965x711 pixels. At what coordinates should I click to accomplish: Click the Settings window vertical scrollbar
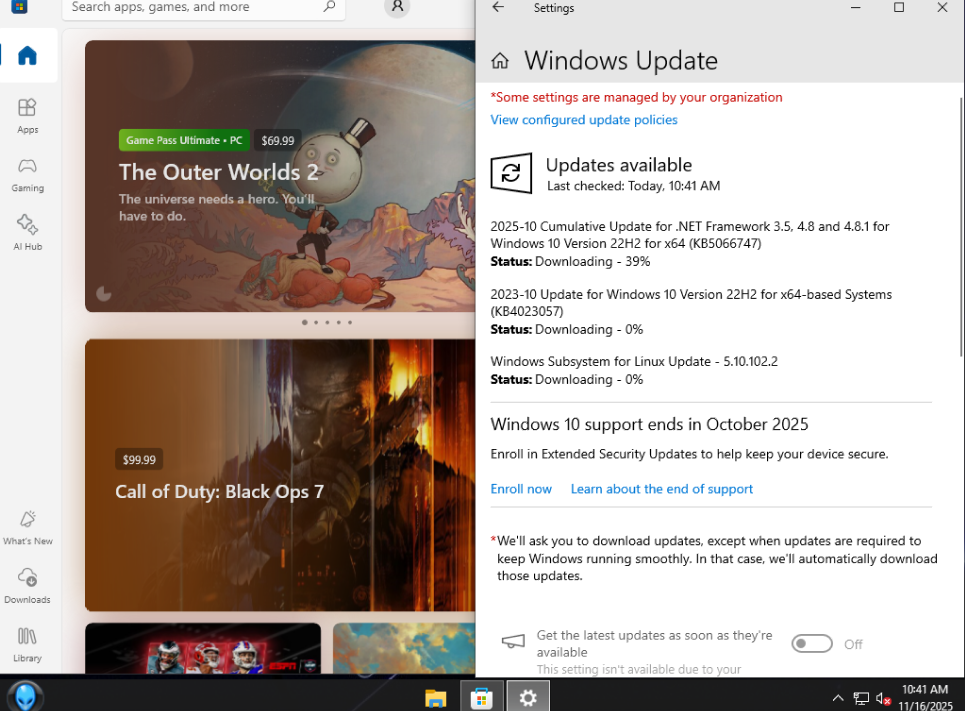[x=961, y=226]
